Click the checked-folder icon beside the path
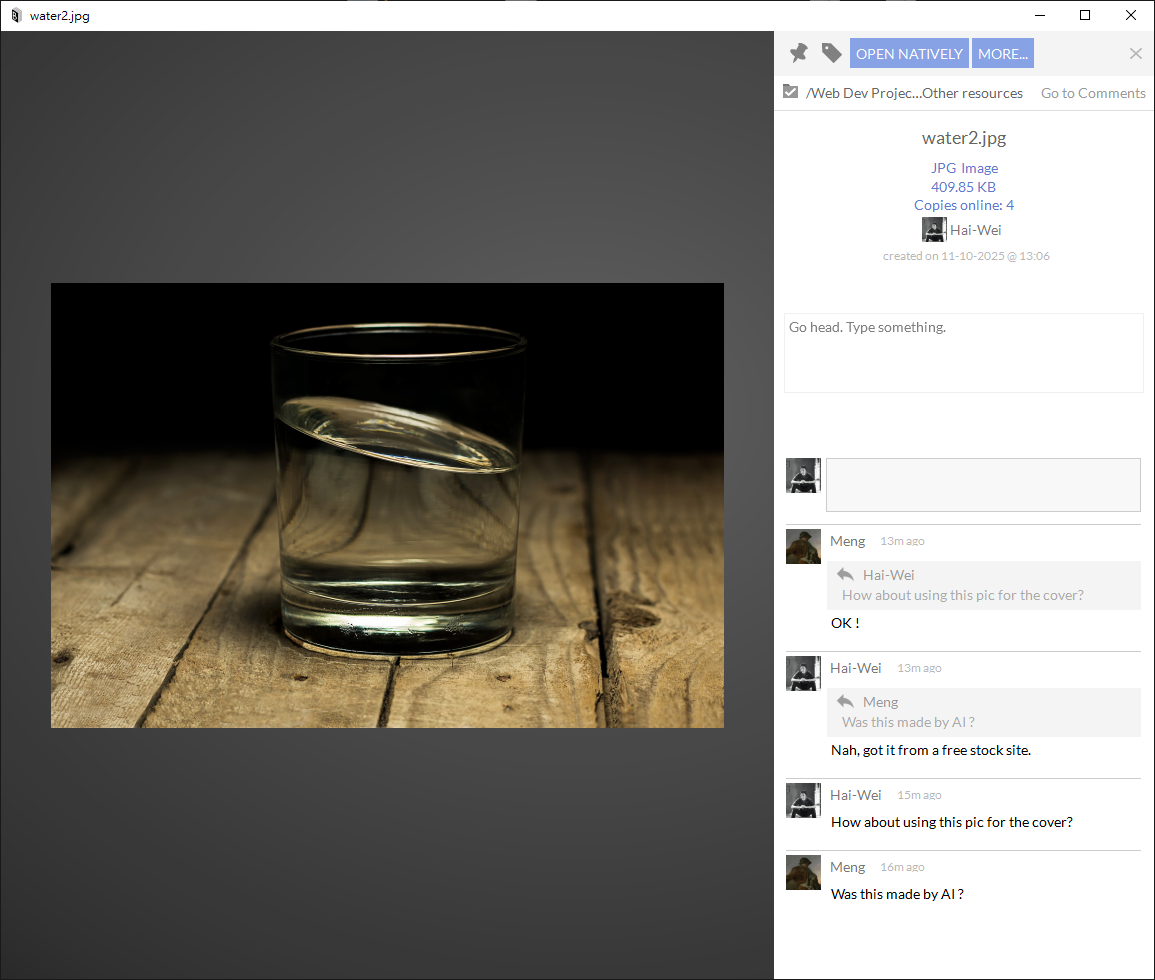 (791, 92)
